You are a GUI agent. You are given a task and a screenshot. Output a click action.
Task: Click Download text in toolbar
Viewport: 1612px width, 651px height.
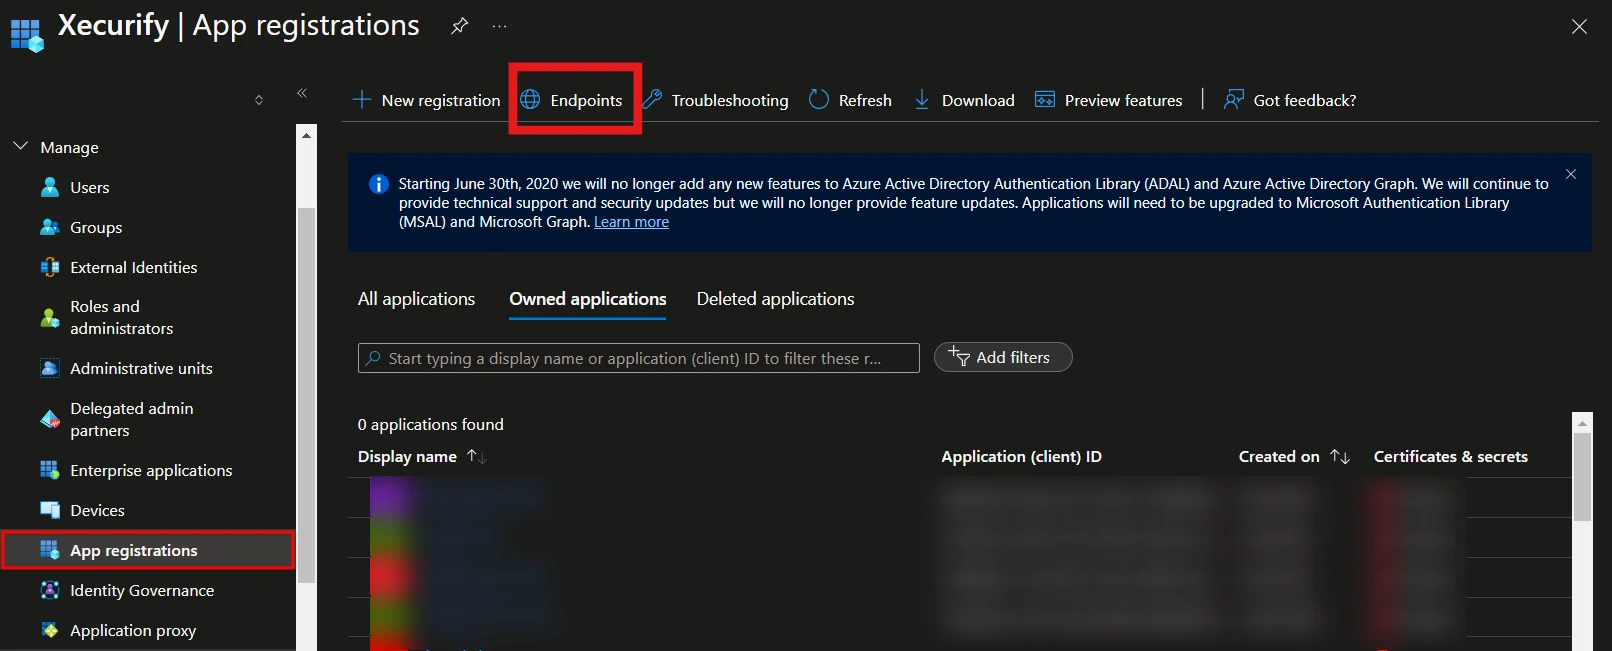pyautogui.click(x=978, y=100)
